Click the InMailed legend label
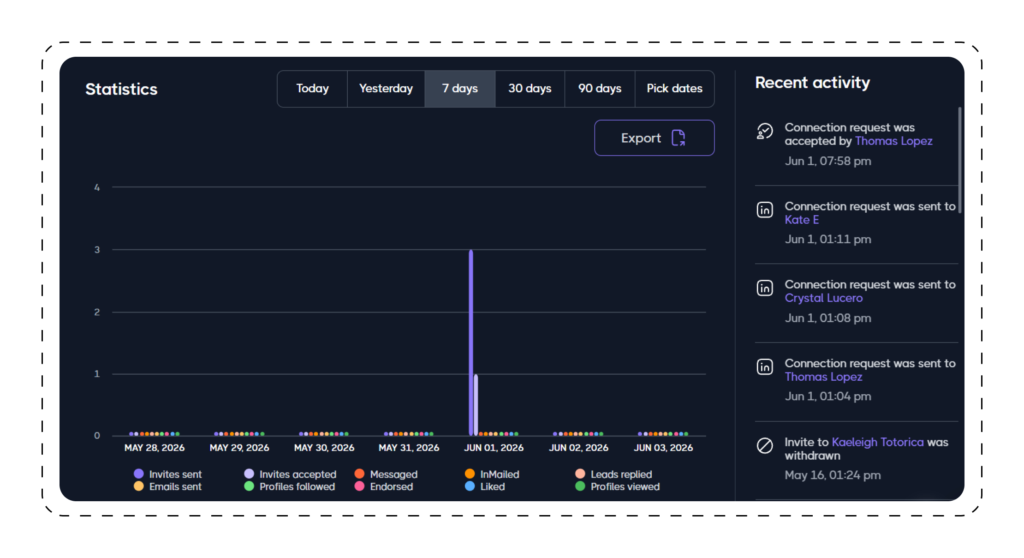Image resolution: width=1024 pixels, height=558 pixels. (x=500, y=474)
